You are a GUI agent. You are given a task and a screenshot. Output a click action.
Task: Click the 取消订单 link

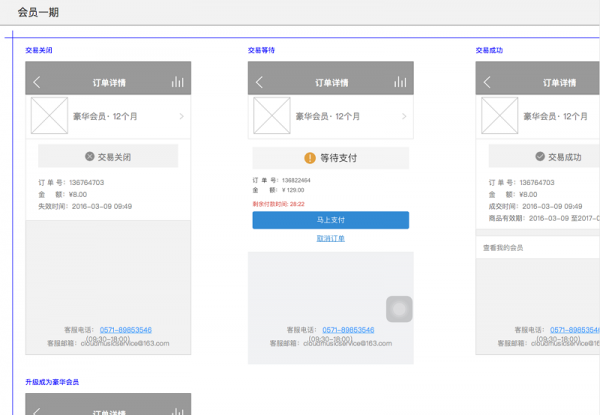tap(330, 239)
